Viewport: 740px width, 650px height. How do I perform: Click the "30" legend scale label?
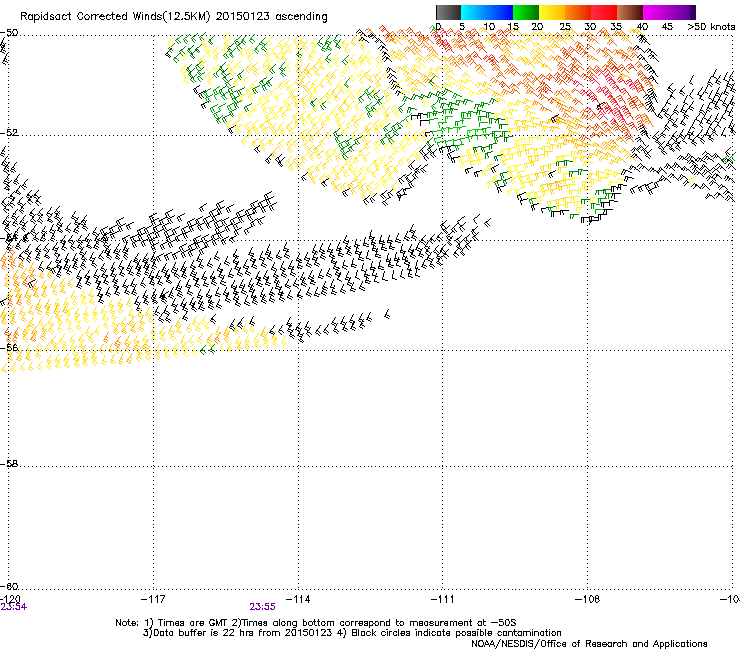click(590, 27)
